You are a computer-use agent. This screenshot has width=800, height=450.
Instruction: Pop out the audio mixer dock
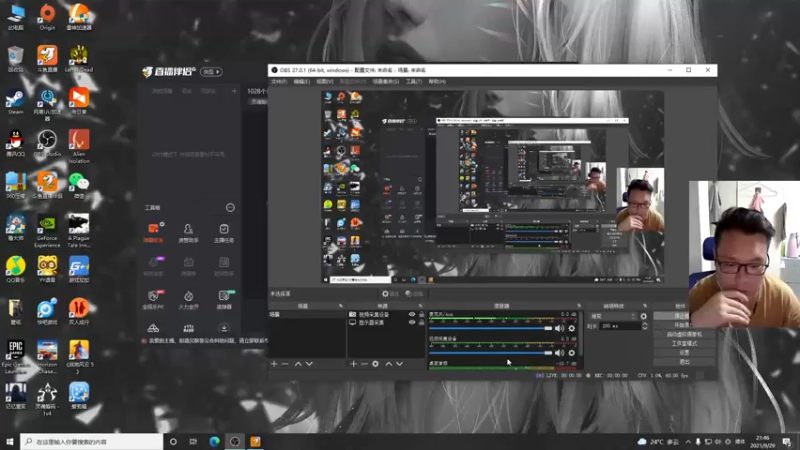coord(579,306)
